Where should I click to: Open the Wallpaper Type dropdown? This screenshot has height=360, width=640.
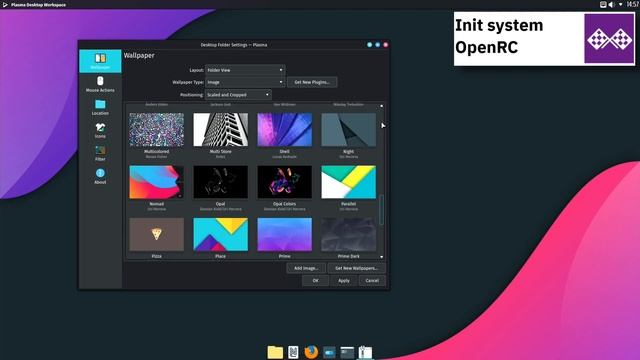point(245,82)
